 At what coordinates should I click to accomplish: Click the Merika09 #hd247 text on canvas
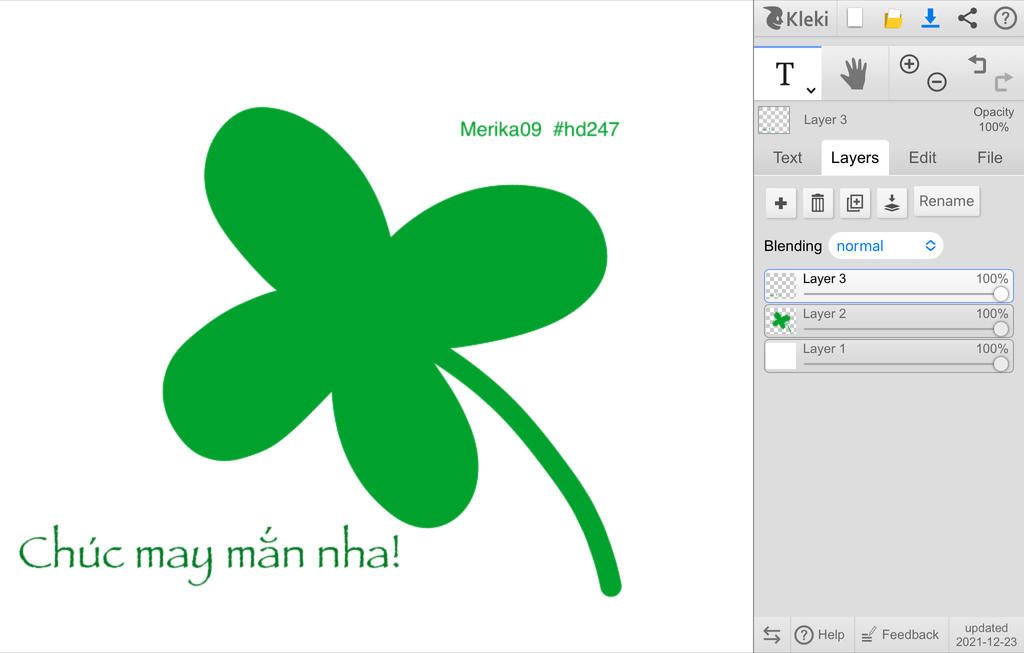[539, 129]
